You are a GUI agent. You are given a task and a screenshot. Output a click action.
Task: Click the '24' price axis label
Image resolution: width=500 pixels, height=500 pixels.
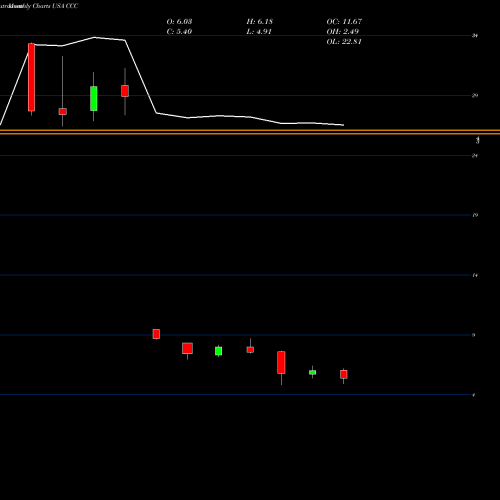point(475,155)
